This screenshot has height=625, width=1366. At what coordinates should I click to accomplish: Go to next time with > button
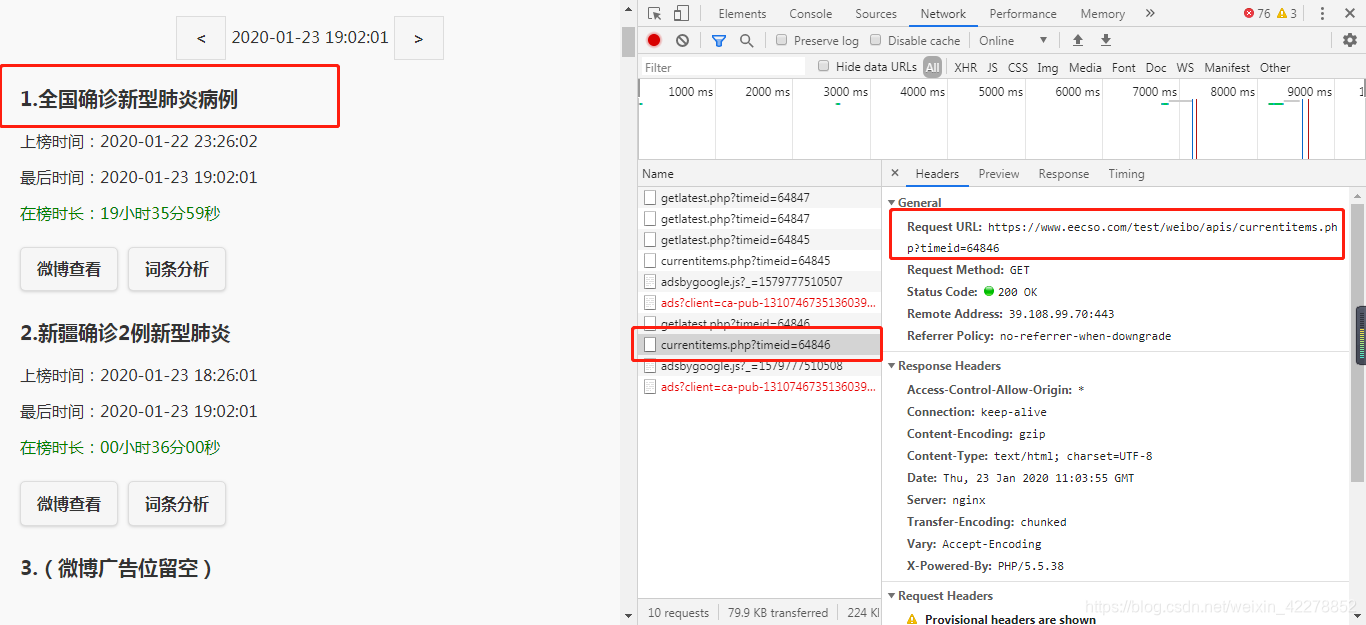pyautogui.click(x=418, y=38)
